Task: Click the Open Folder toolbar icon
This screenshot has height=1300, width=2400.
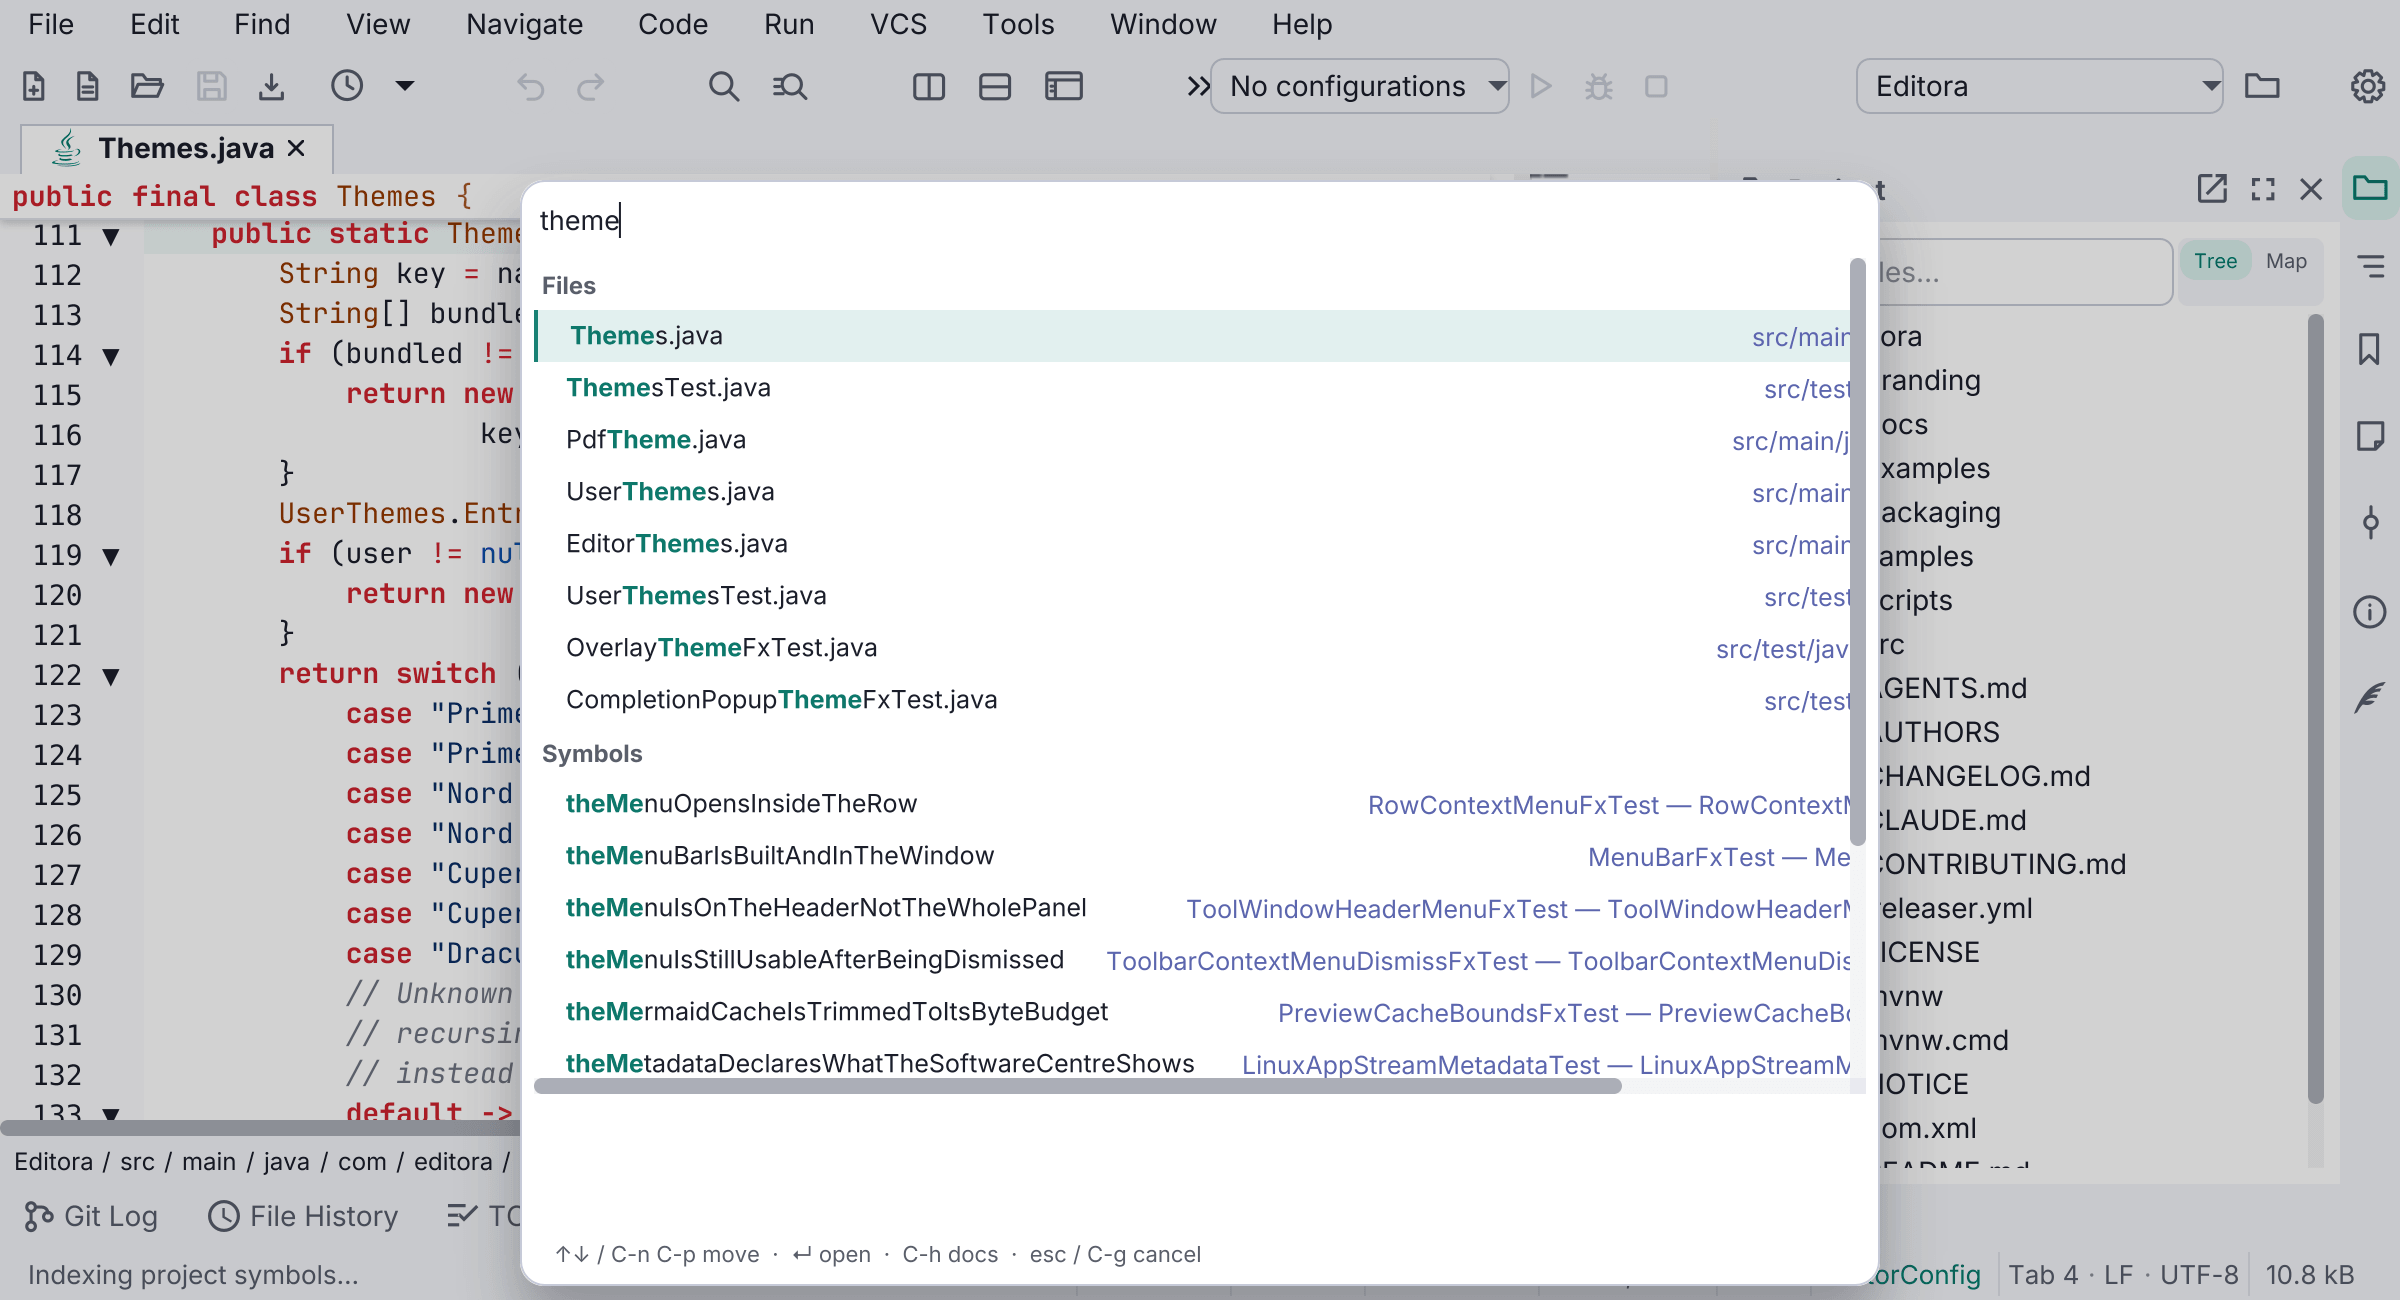Action: pyautogui.click(x=147, y=87)
